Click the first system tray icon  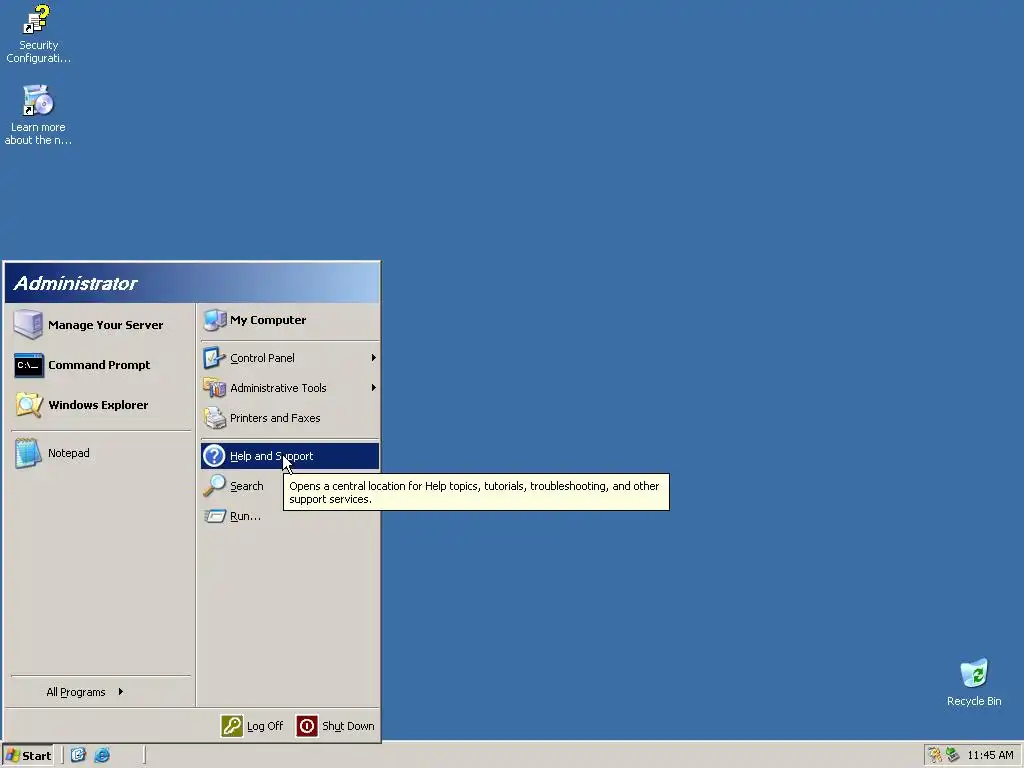(935, 756)
